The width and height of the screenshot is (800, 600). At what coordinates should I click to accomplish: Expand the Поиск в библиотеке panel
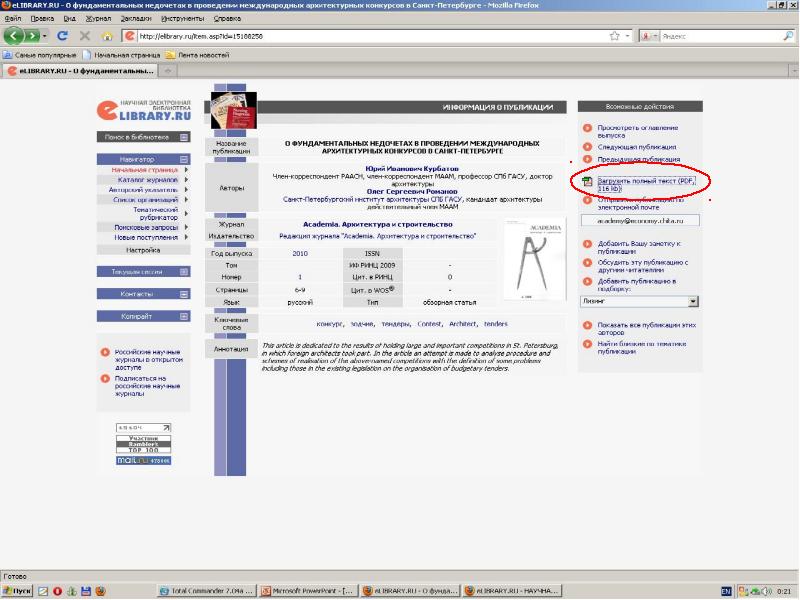pyautogui.click(x=184, y=137)
